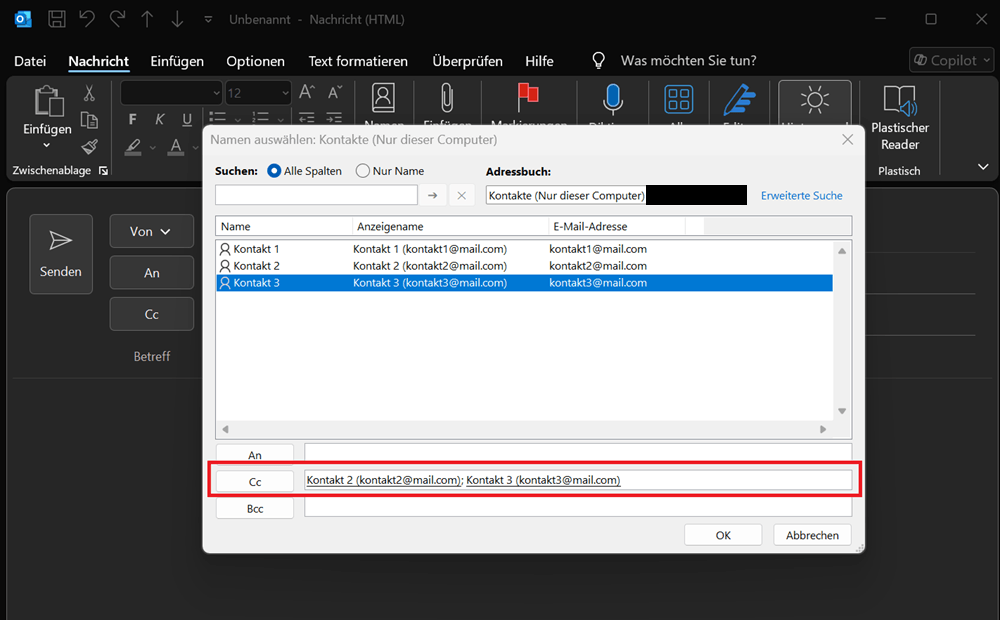Click the paperclip attach file icon

click(x=447, y=99)
